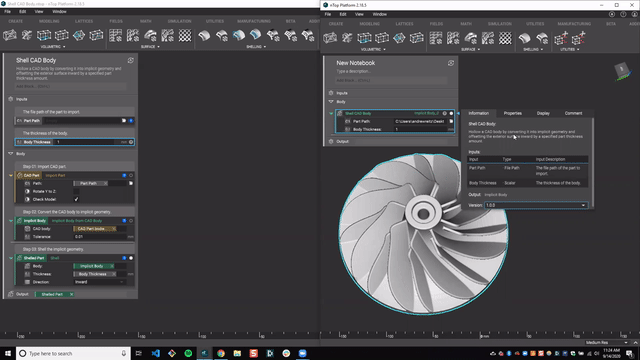This screenshot has width=640, height=360.
Task: Click the diamond-shaped Volumetric icon in left window
Action: (x=79, y=36)
